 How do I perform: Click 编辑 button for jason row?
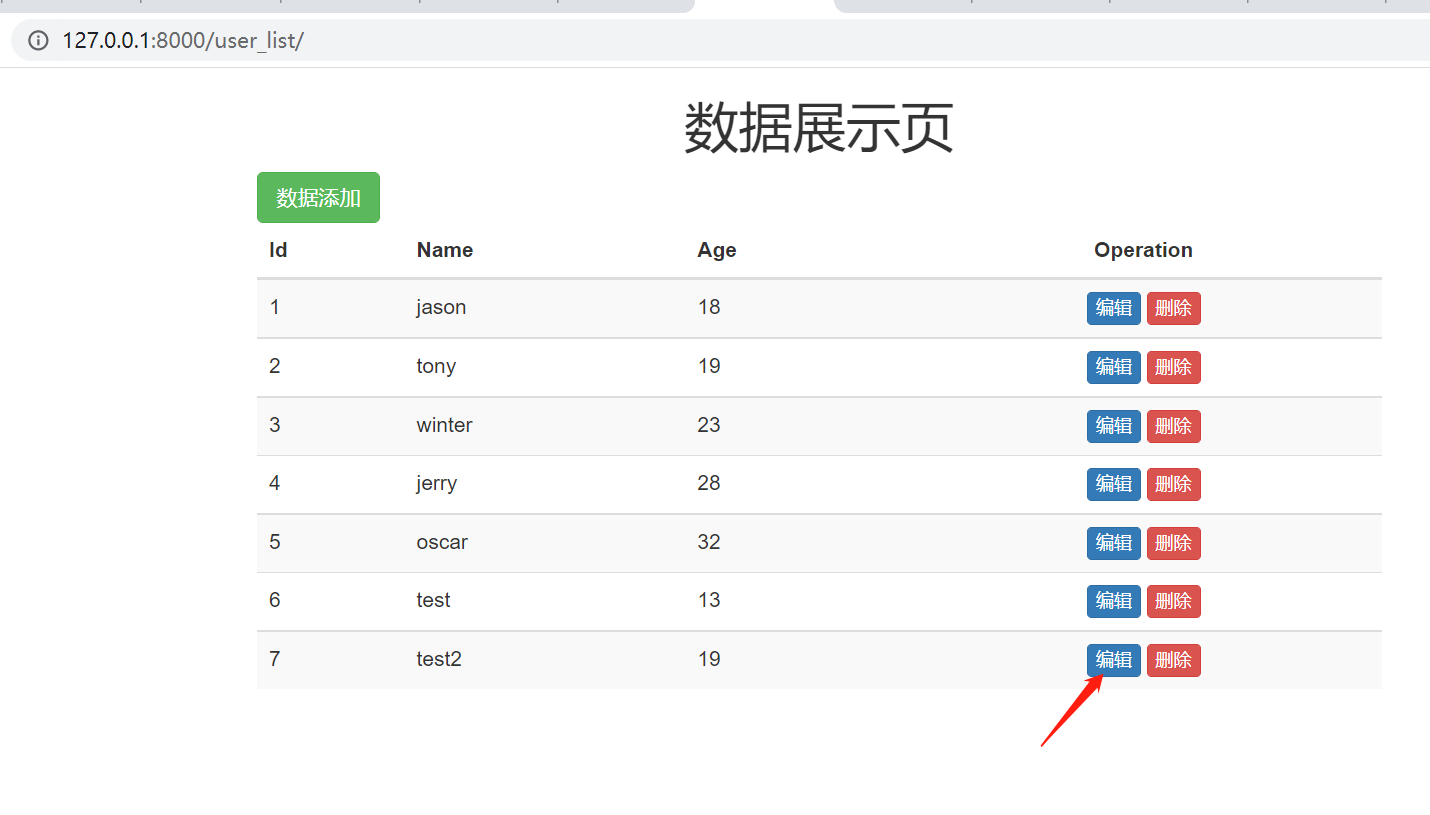(x=1113, y=308)
